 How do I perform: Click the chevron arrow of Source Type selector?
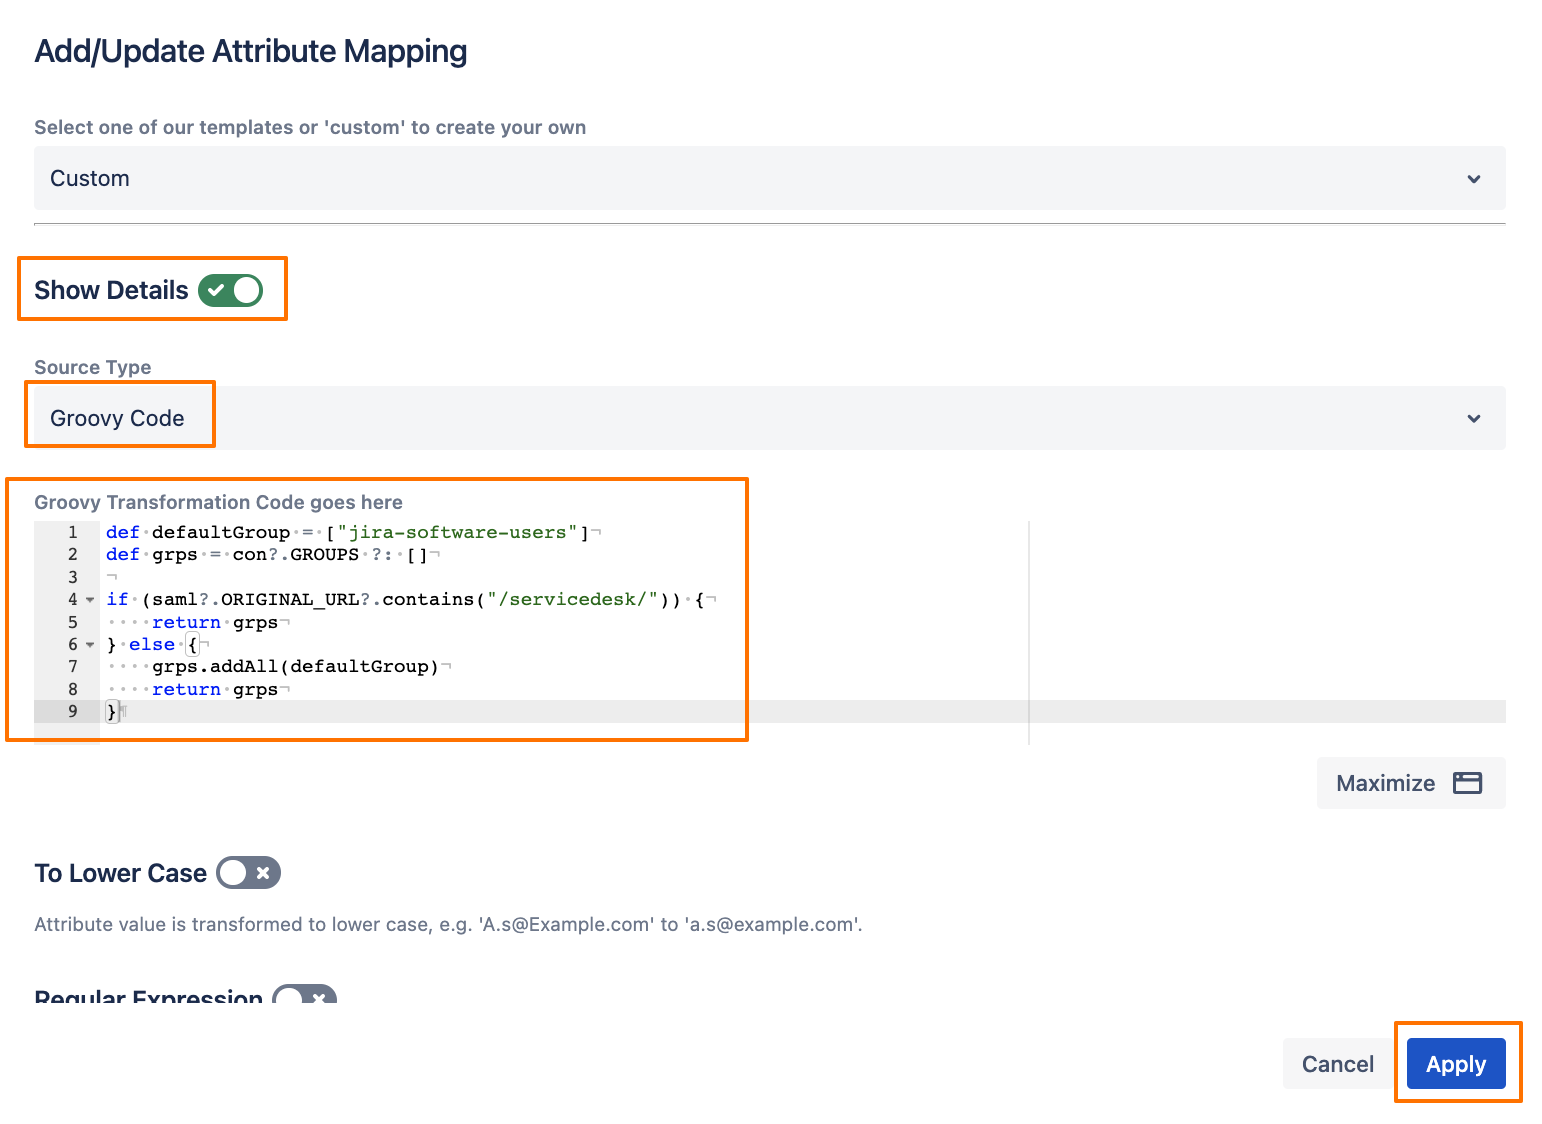click(1473, 419)
